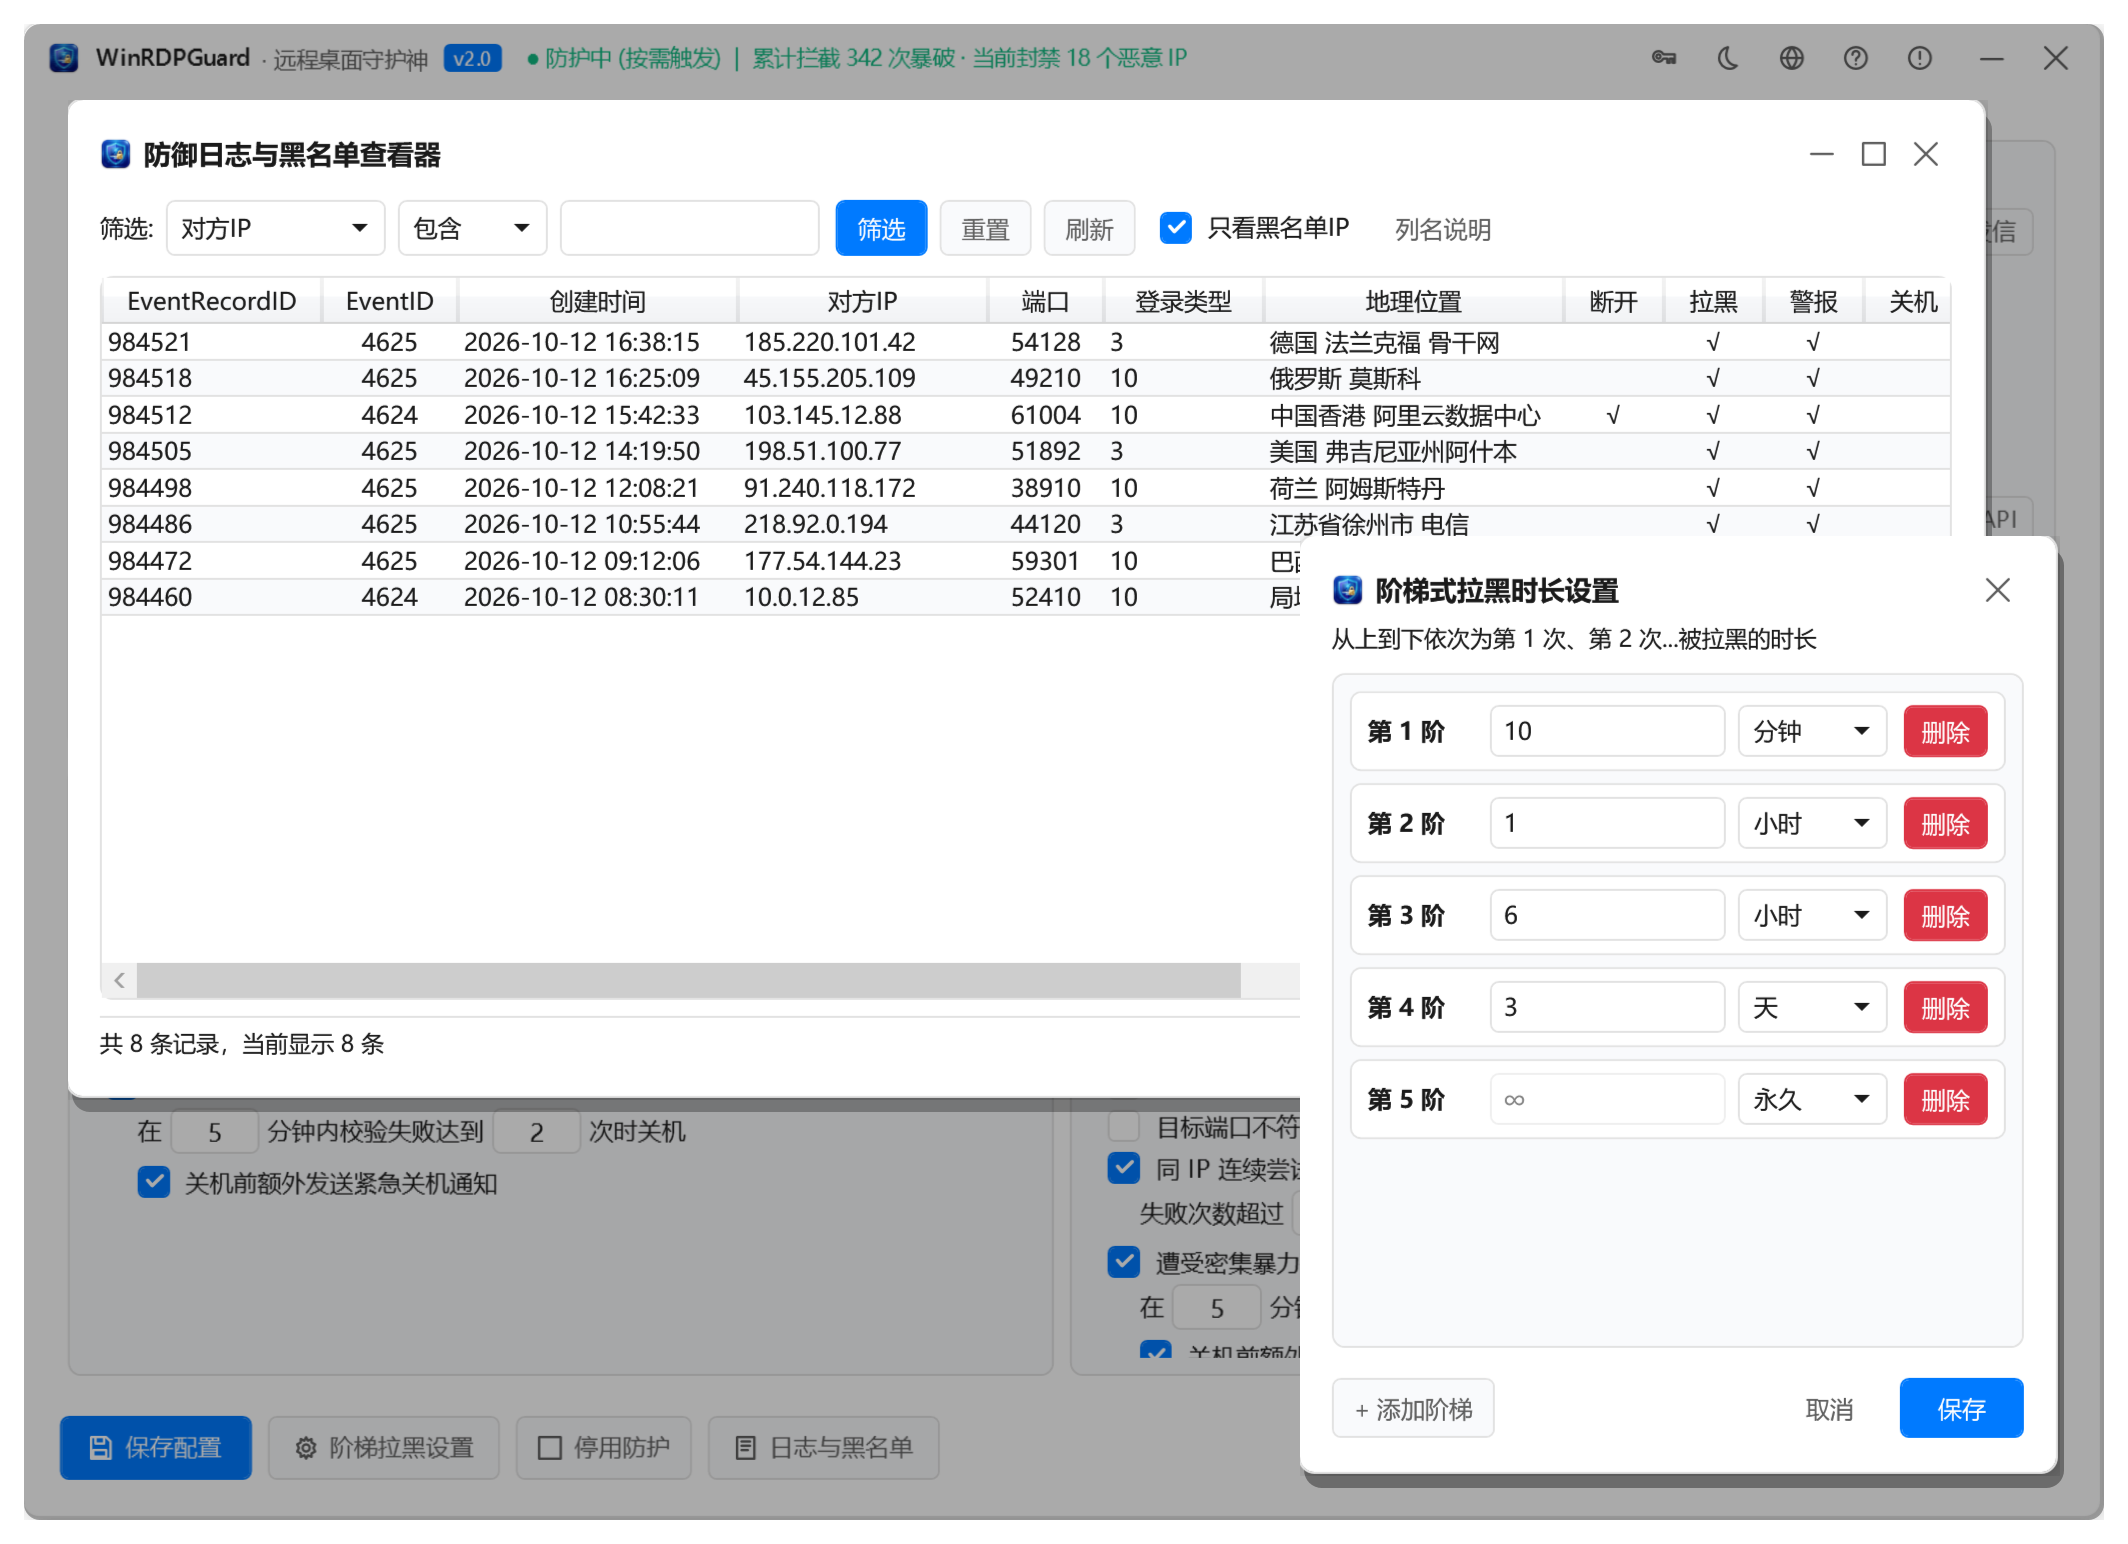
Task: Click scrollbar left arrow in log table
Action: [x=119, y=980]
